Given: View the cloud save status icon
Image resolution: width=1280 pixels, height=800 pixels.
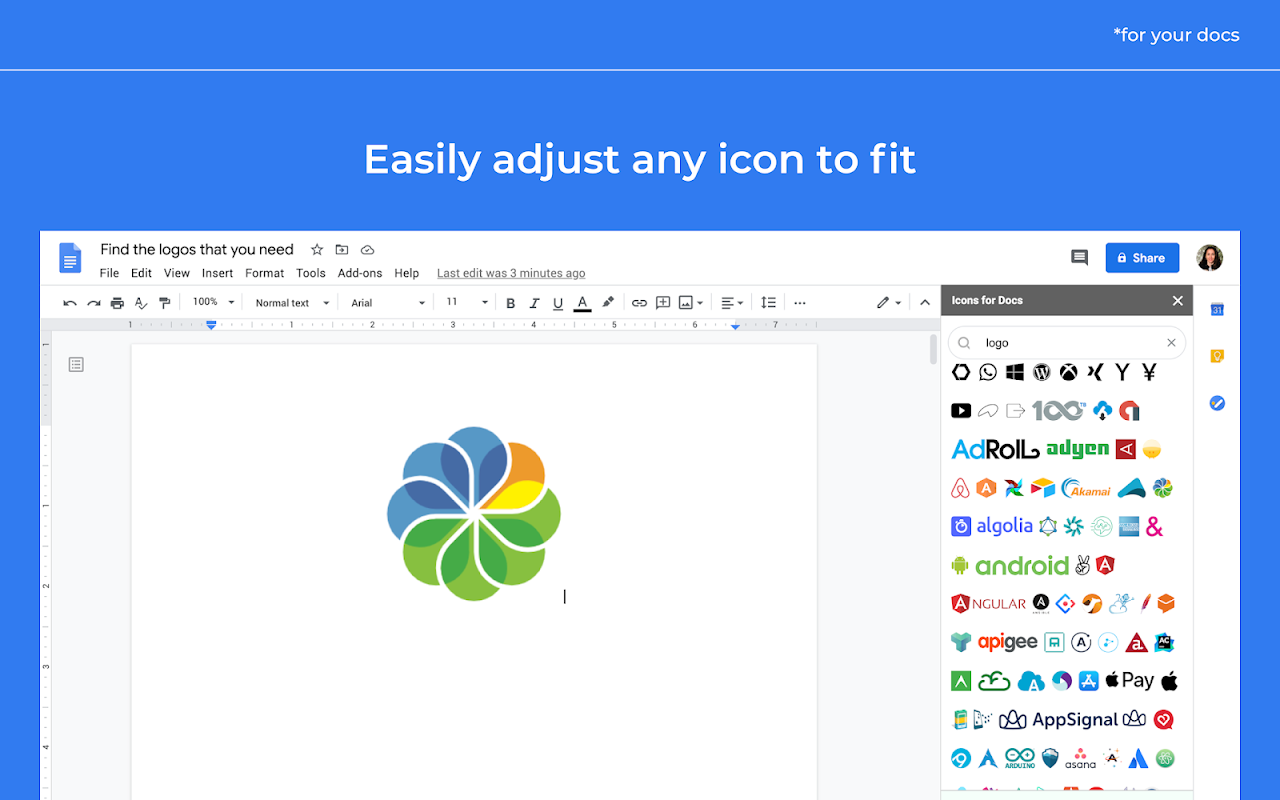Looking at the screenshot, I should 367,250.
